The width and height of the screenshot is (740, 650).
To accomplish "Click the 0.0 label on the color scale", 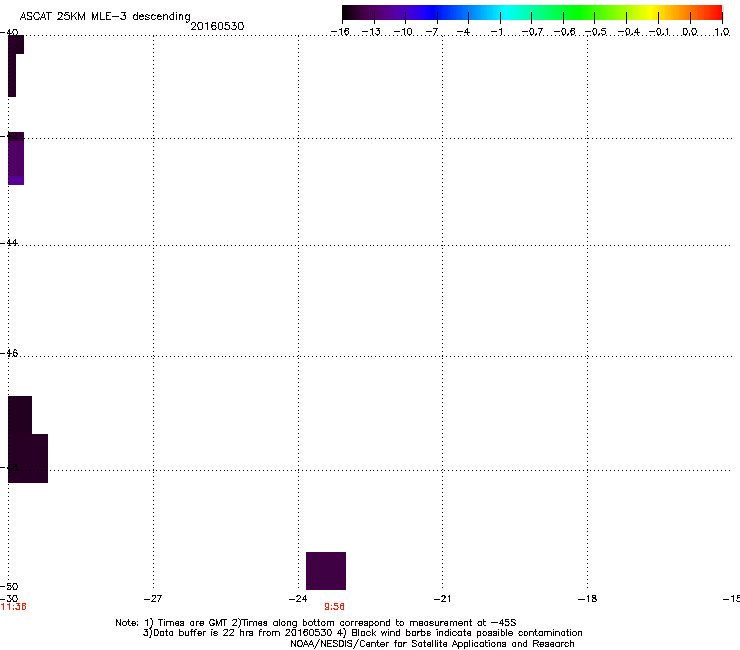I will click(x=690, y=32).
